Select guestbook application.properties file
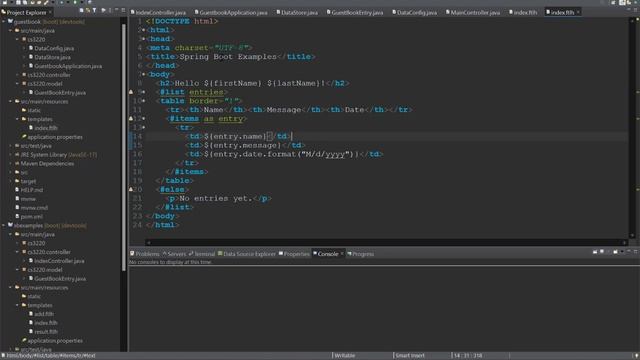 point(55,137)
